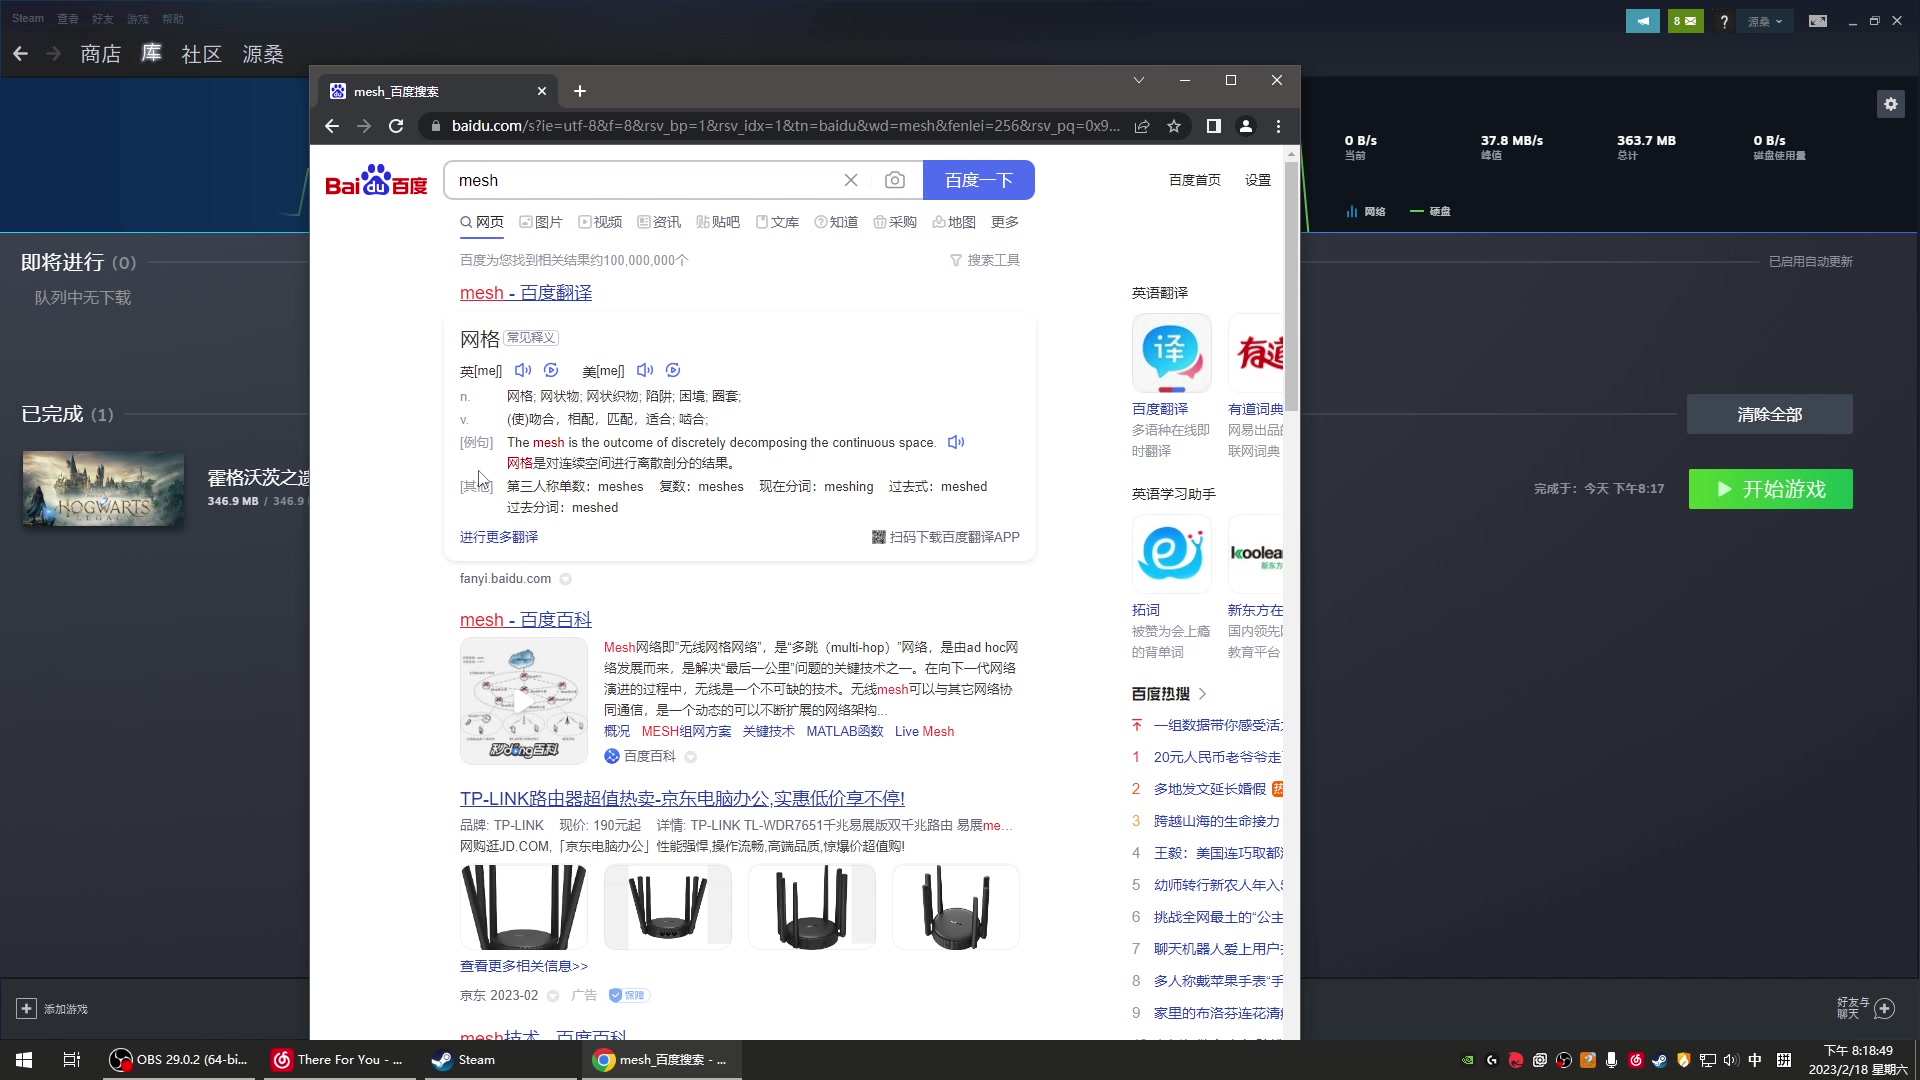Screen dimensions: 1920x1080
Task: Open Steam Big Picture mode icon
Action: coord(1818,21)
